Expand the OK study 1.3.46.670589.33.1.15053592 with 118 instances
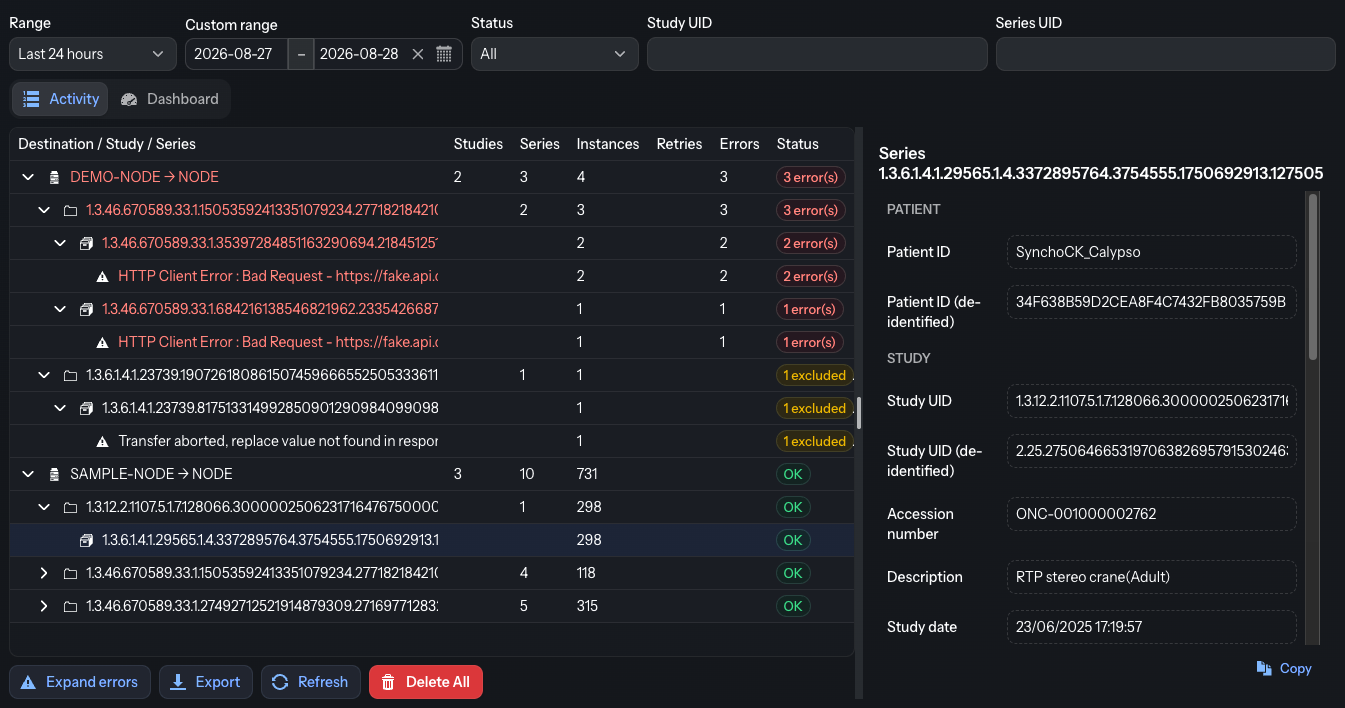Image resolution: width=1345 pixels, height=708 pixels. (44, 573)
